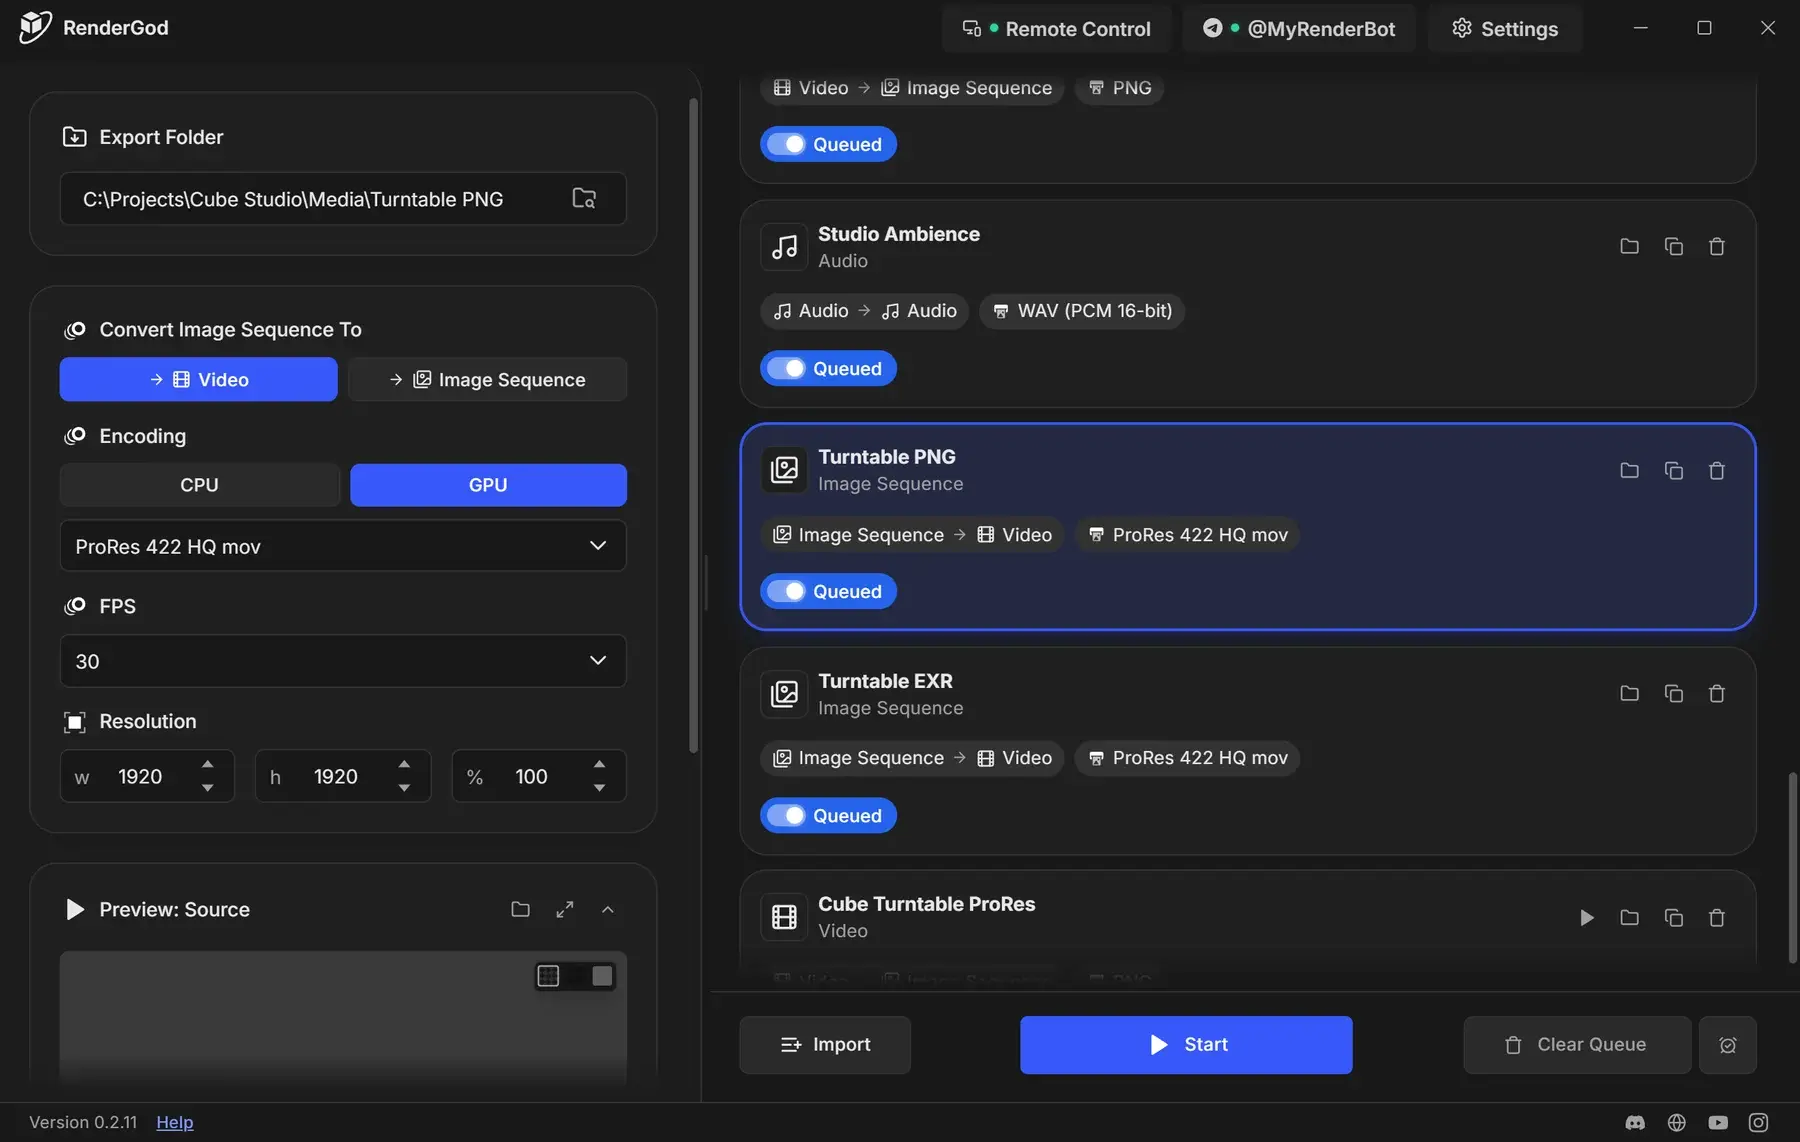Open folder for Turntable EXR item
The width and height of the screenshot is (1800, 1142).
(x=1629, y=693)
